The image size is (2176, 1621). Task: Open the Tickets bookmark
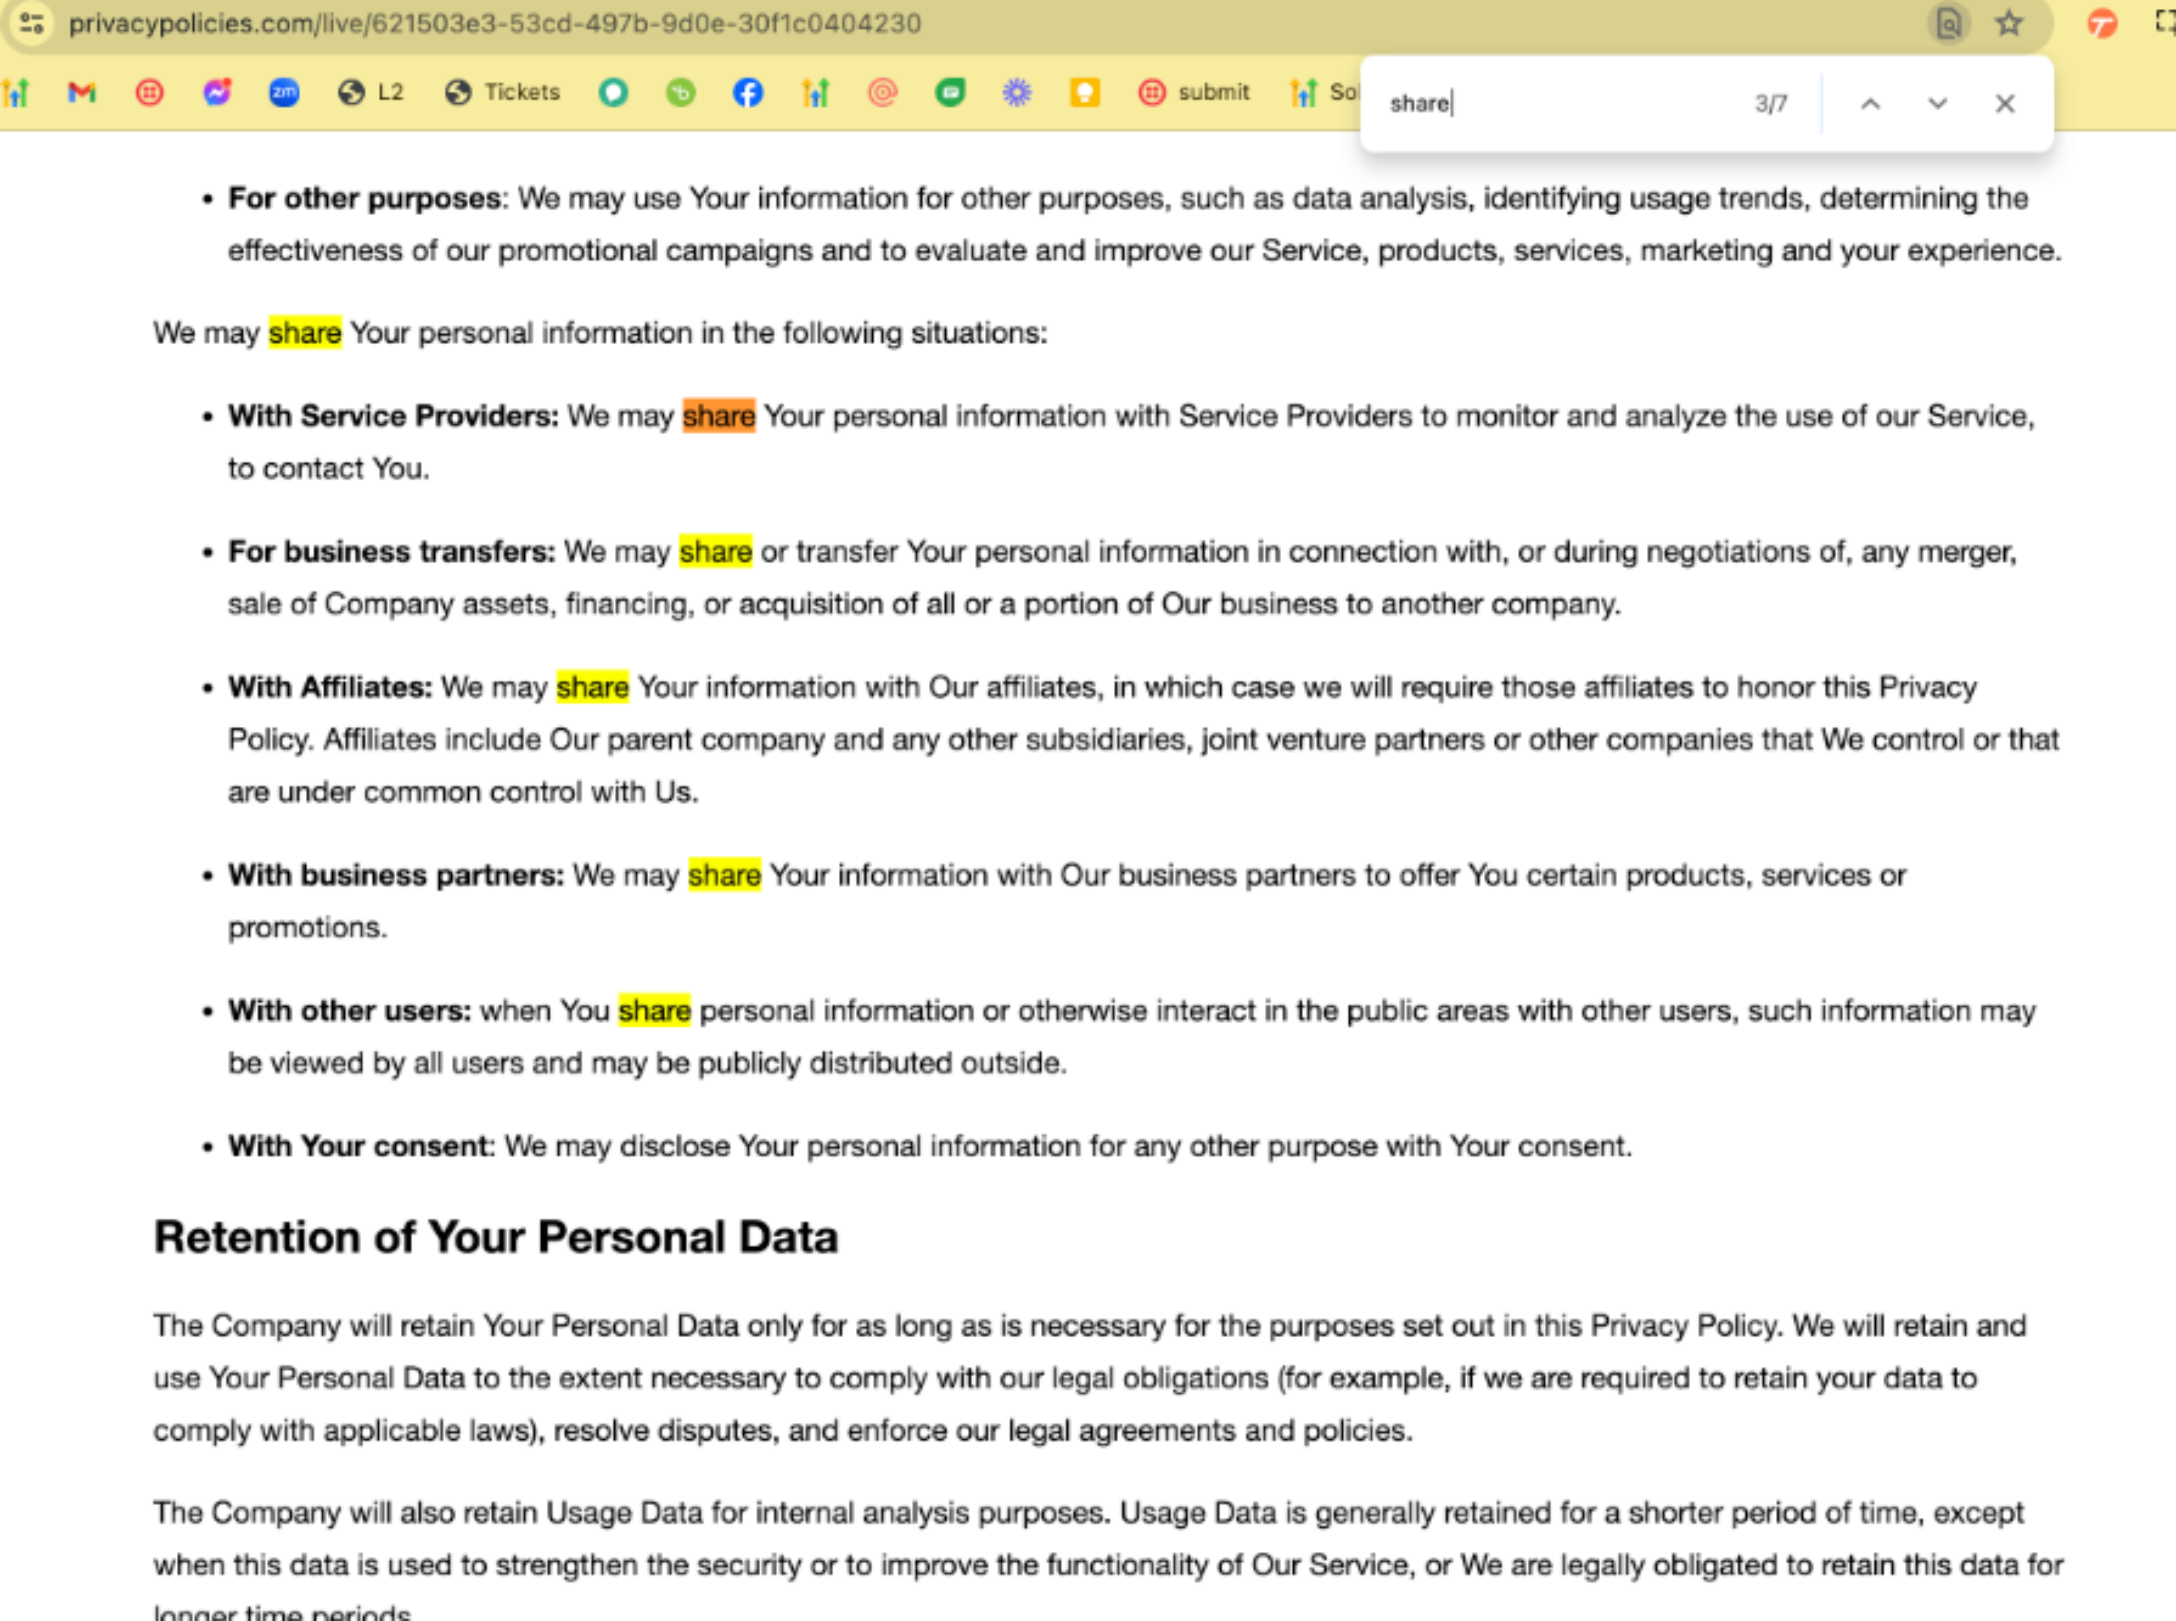pyautogui.click(x=502, y=93)
